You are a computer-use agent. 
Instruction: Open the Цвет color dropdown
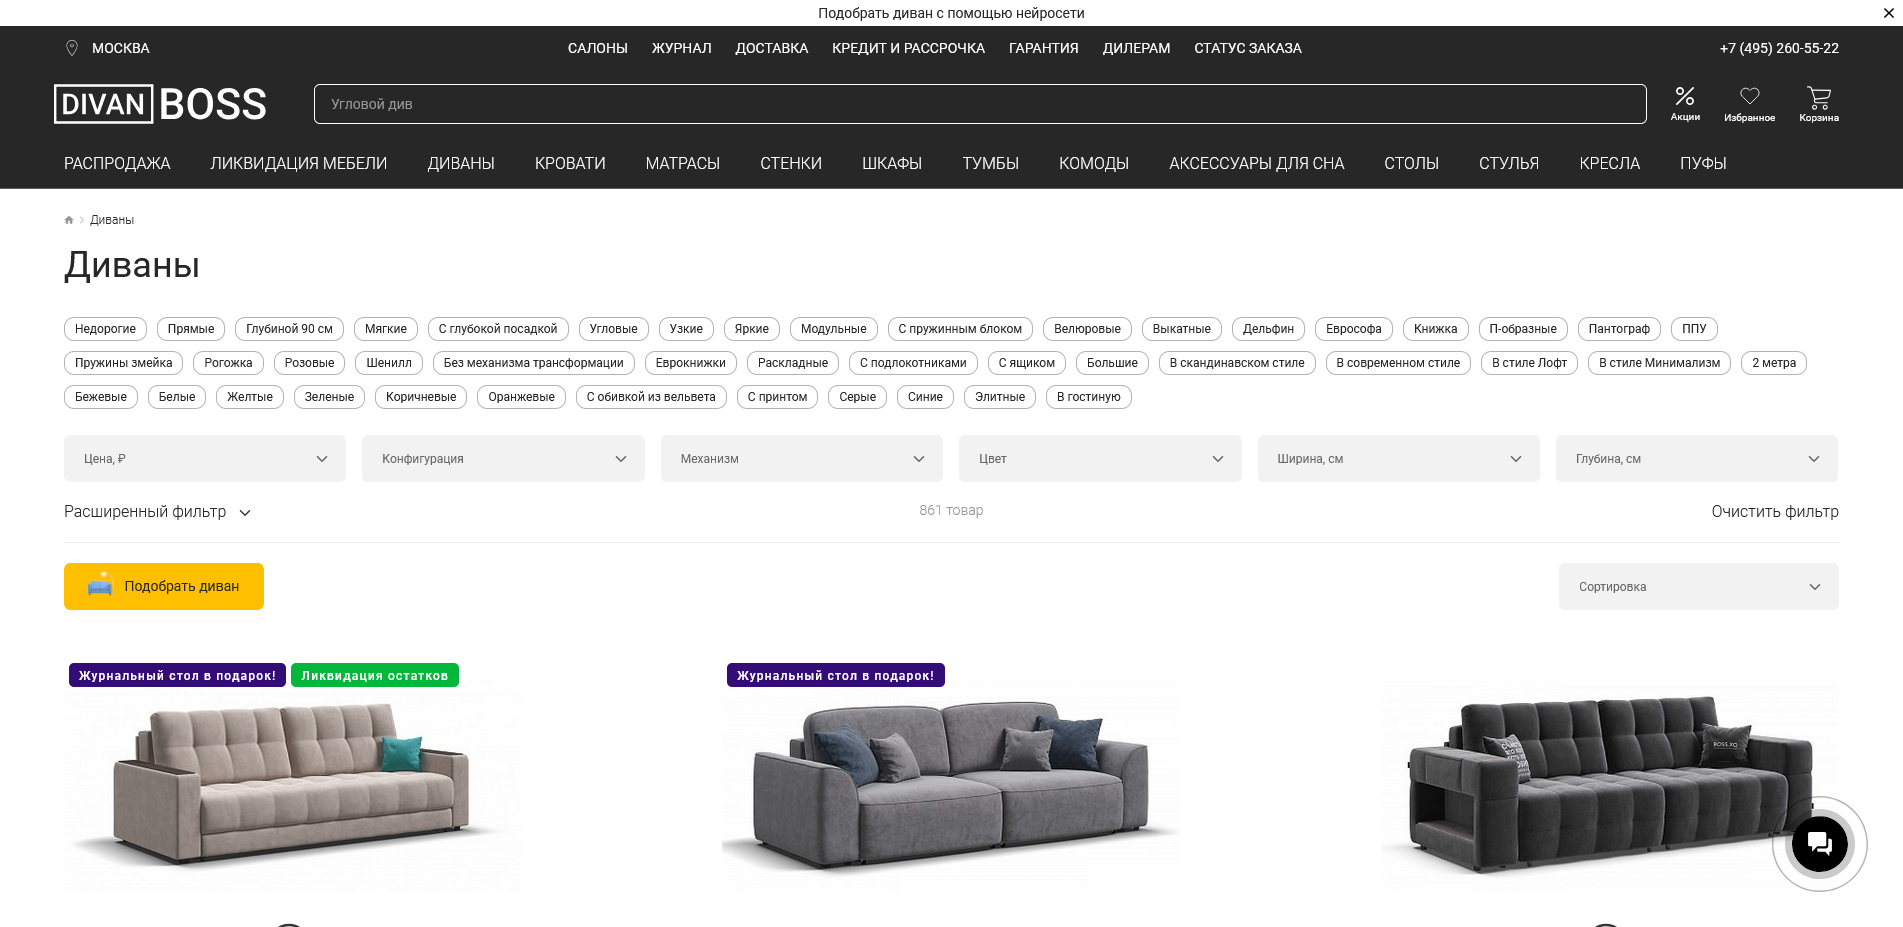click(x=1100, y=459)
